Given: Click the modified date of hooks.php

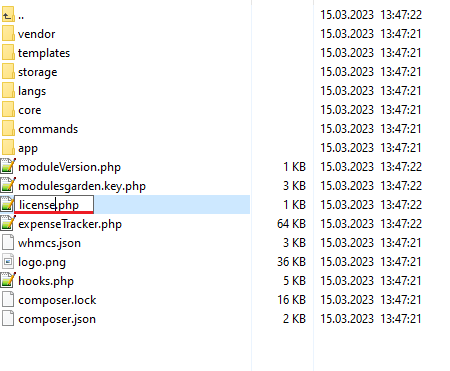Looking at the screenshot, I should pyautogui.click(x=371, y=281).
